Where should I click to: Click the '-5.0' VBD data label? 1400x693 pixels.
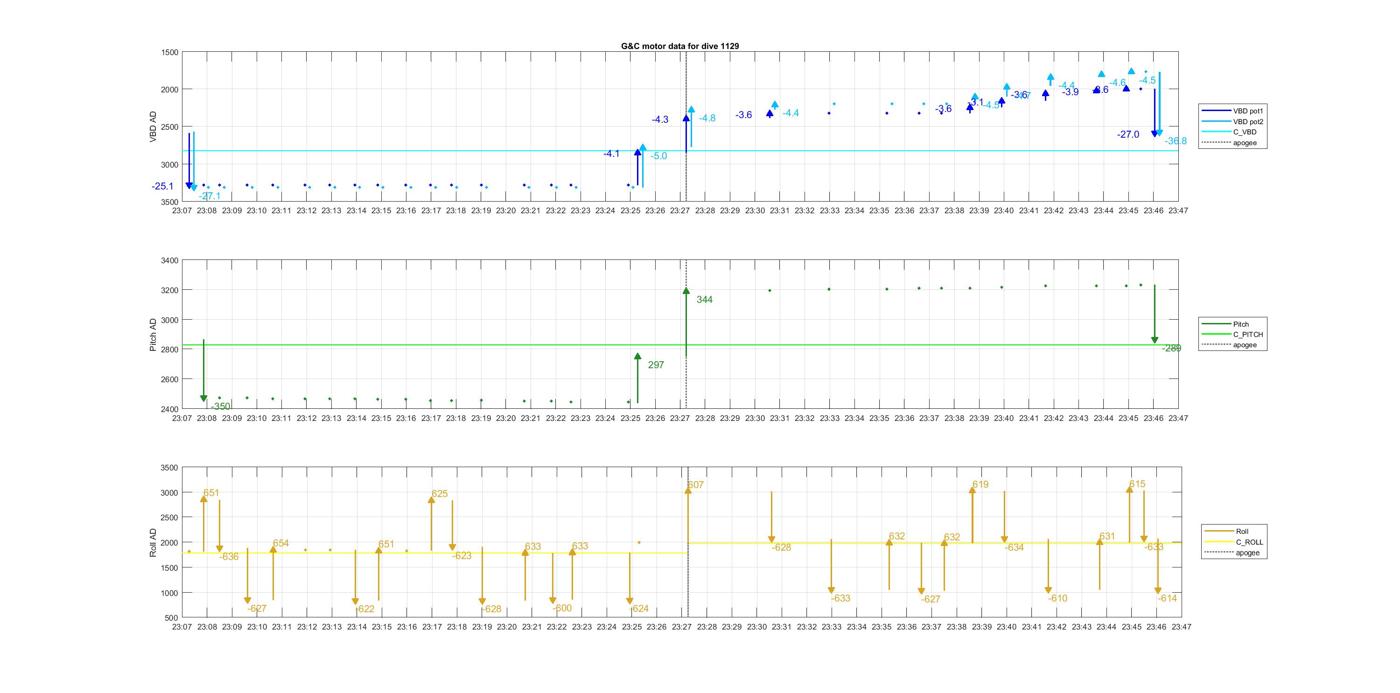click(x=659, y=156)
